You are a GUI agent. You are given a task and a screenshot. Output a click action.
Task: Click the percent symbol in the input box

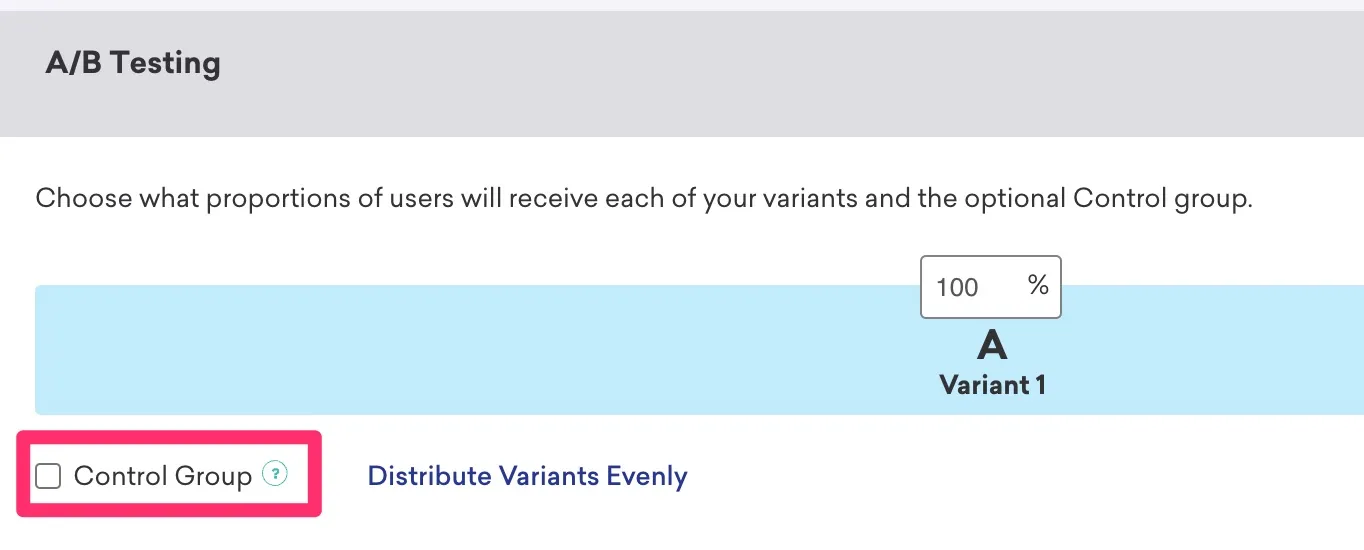tap(1038, 286)
